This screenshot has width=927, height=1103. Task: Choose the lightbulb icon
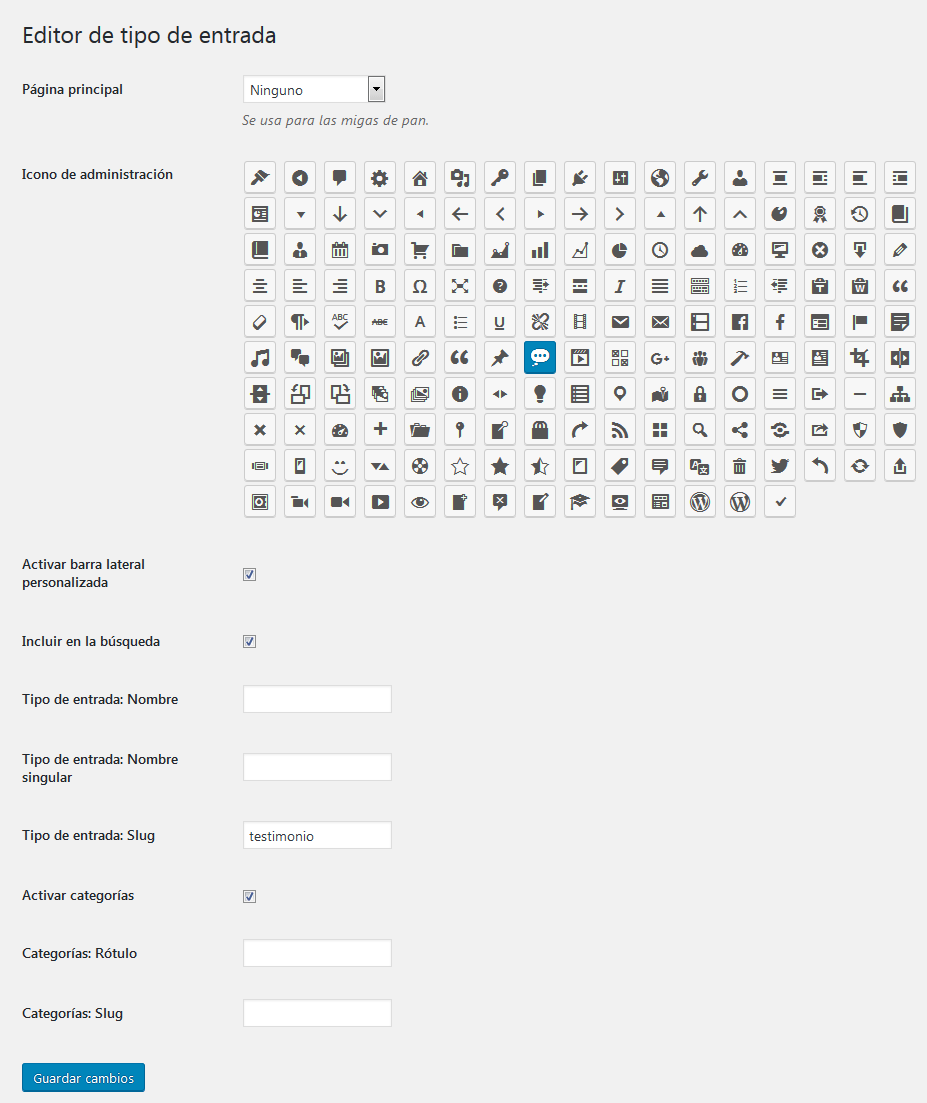coord(540,393)
